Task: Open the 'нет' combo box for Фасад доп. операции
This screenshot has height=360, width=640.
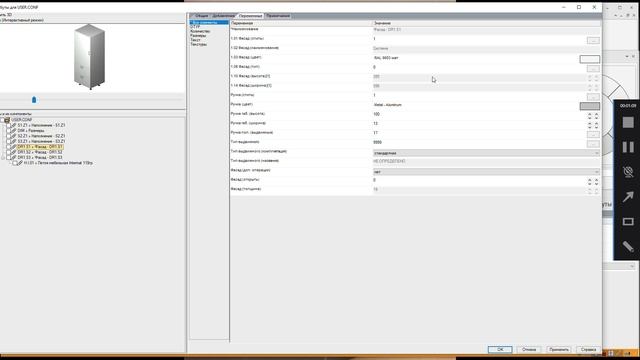Action: [486, 172]
